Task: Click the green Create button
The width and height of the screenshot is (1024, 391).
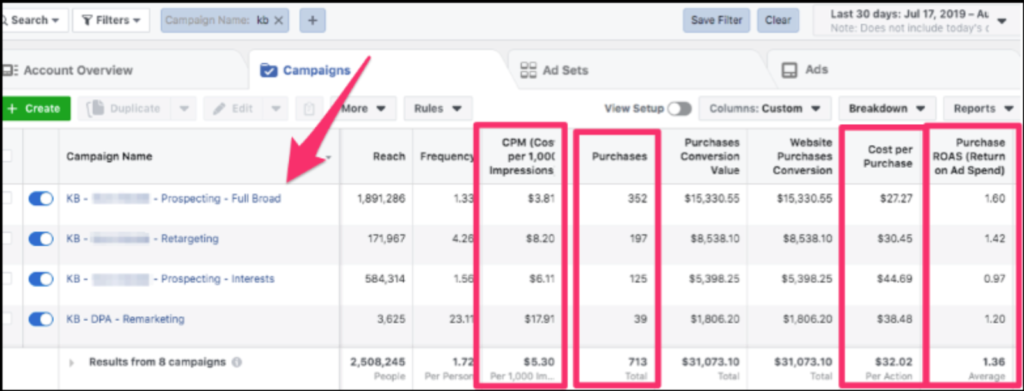Action: (x=37, y=108)
